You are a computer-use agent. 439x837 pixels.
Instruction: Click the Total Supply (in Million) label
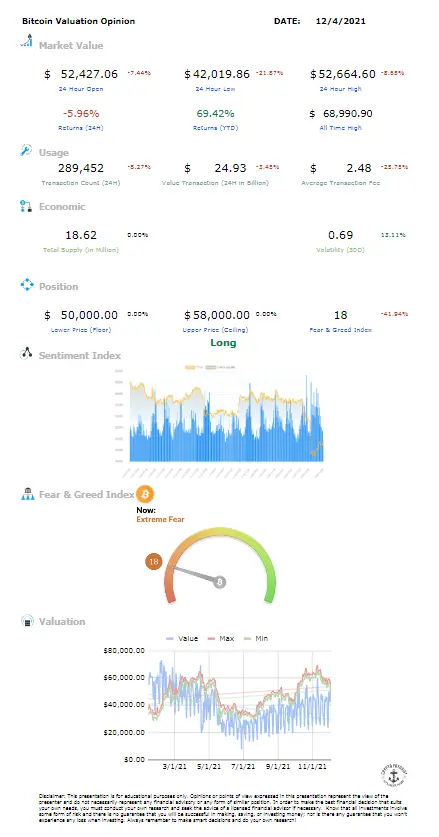click(81, 250)
